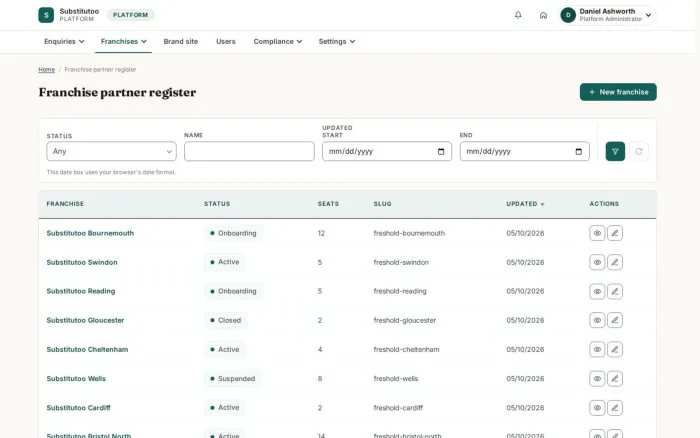
Task: Apply filters with the funnel button
Action: 615,151
